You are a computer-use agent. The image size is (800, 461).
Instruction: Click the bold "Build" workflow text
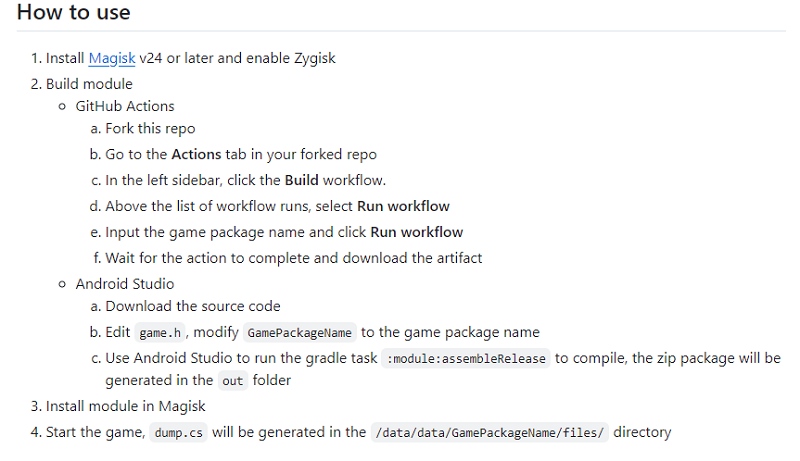click(x=301, y=180)
